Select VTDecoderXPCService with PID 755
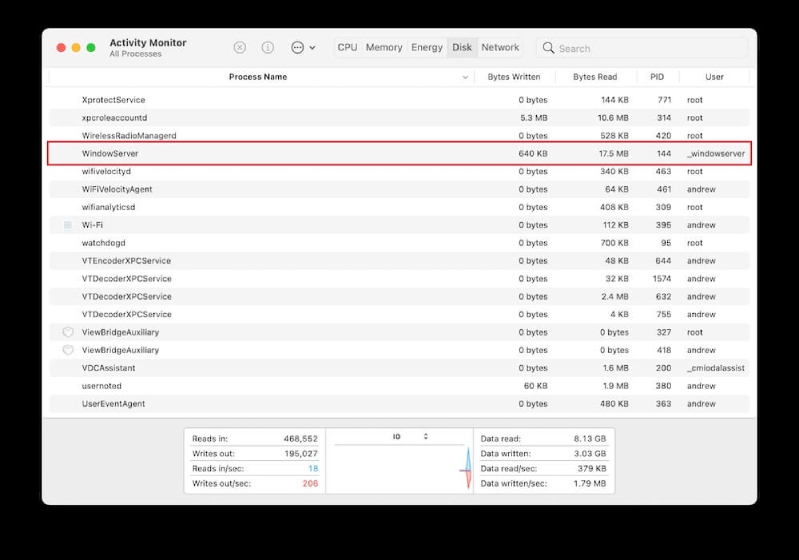The width and height of the screenshot is (799, 560). pyautogui.click(x=400, y=314)
